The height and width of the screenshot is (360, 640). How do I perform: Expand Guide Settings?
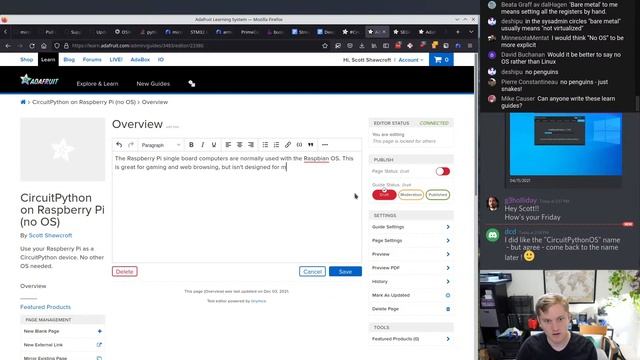[x=411, y=227]
